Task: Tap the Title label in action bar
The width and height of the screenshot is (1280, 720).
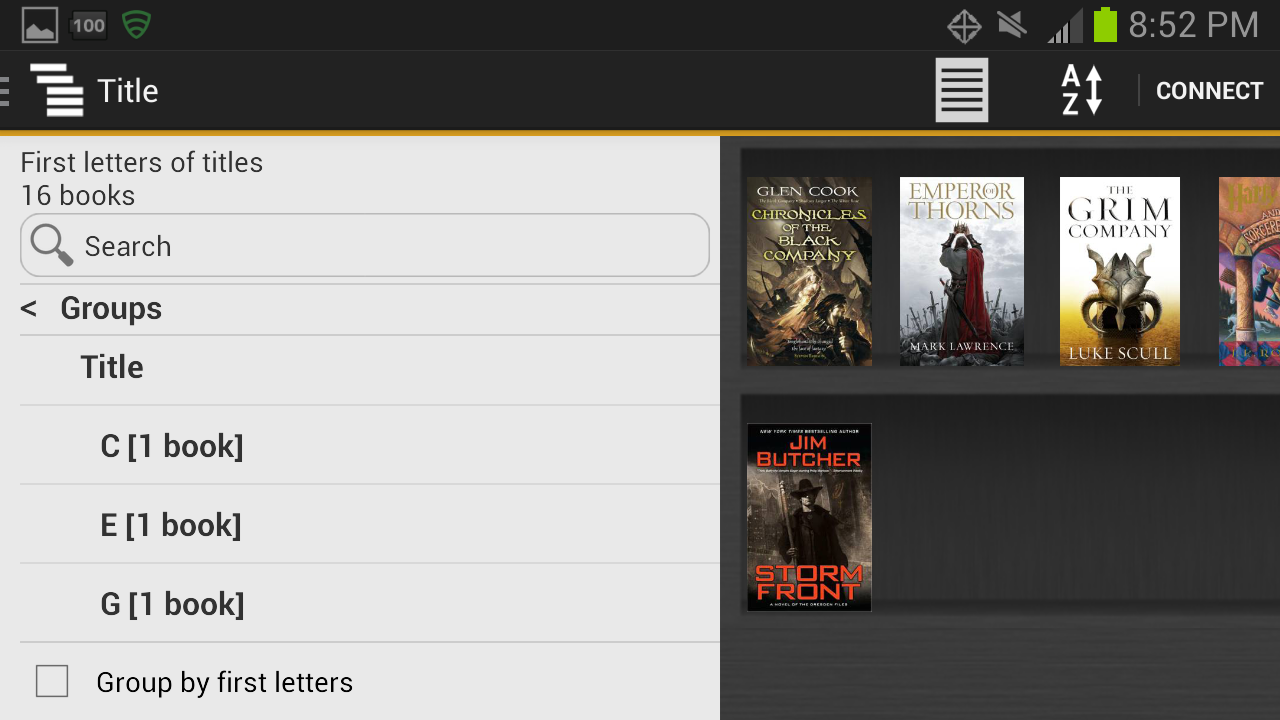Action: click(128, 91)
